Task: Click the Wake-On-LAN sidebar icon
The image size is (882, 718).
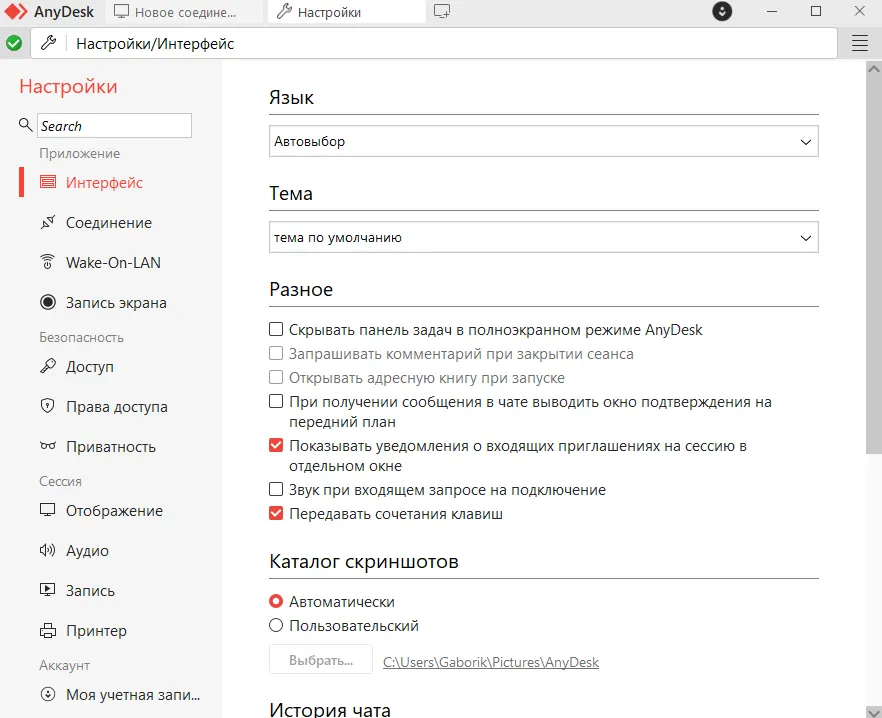Action: coord(47,263)
